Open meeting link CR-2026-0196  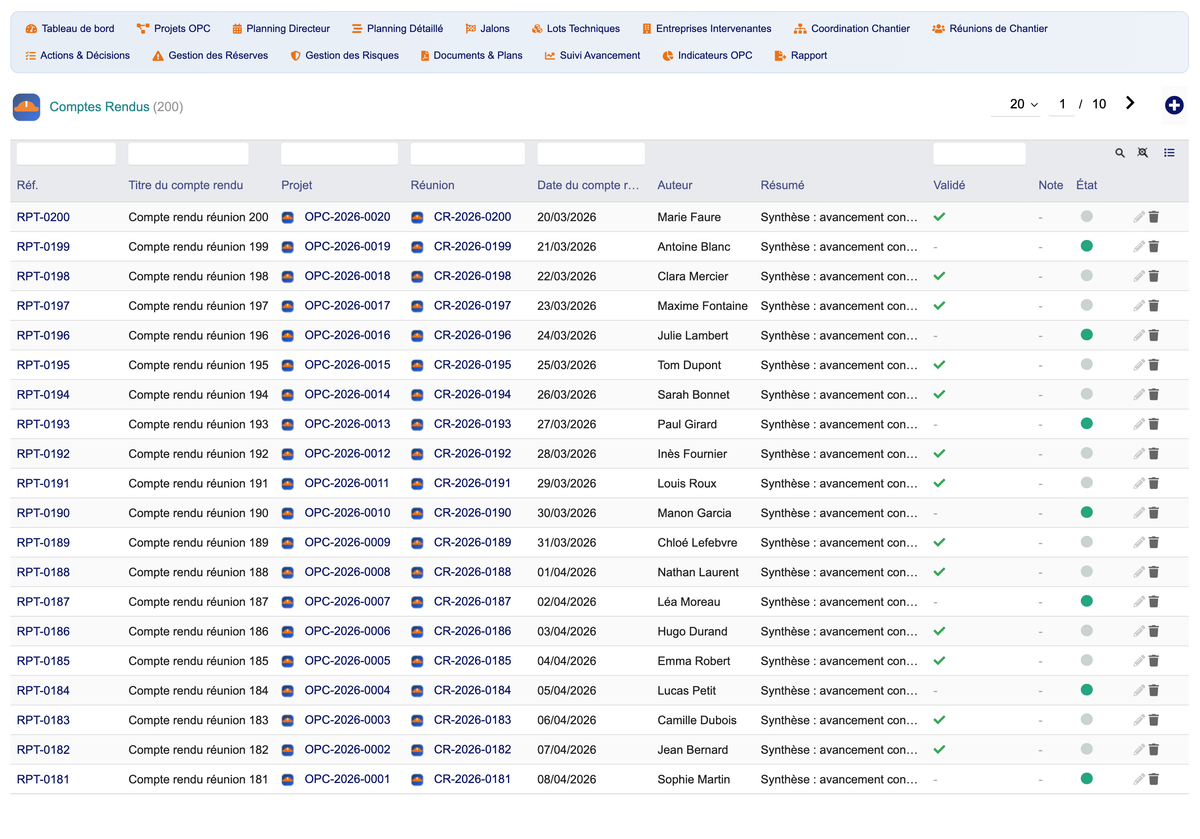click(x=472, y=335)
